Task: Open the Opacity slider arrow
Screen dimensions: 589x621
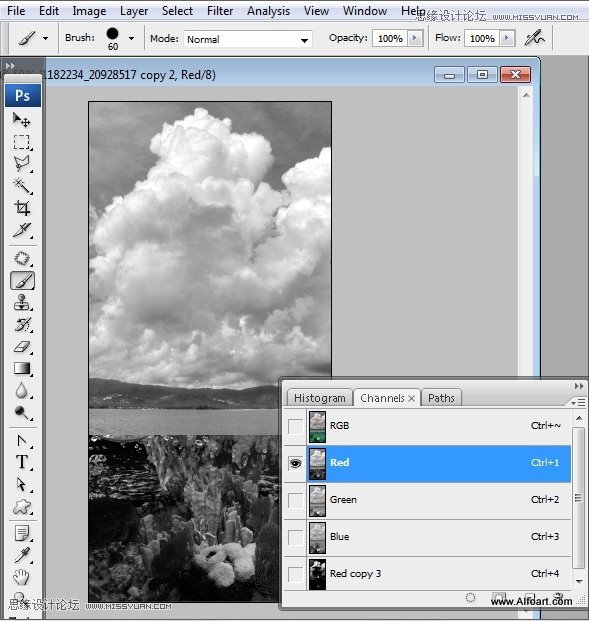Action: coord(415,38)
